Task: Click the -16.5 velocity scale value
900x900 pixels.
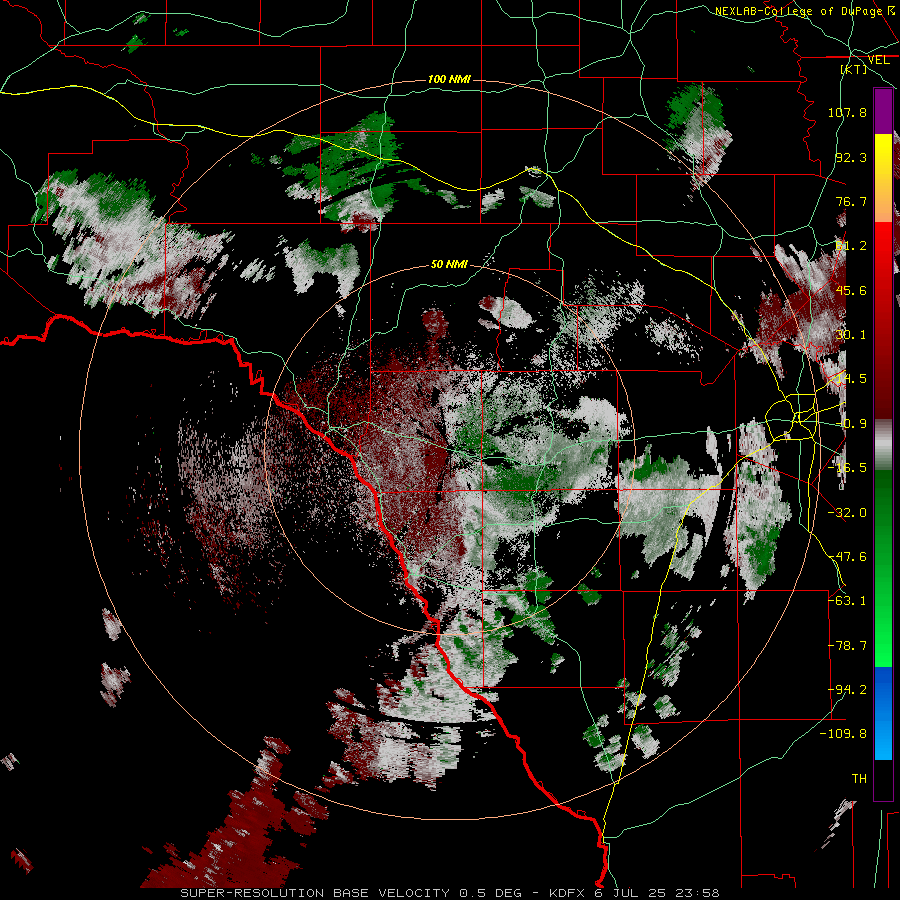Action: click(x=847, y=468)
